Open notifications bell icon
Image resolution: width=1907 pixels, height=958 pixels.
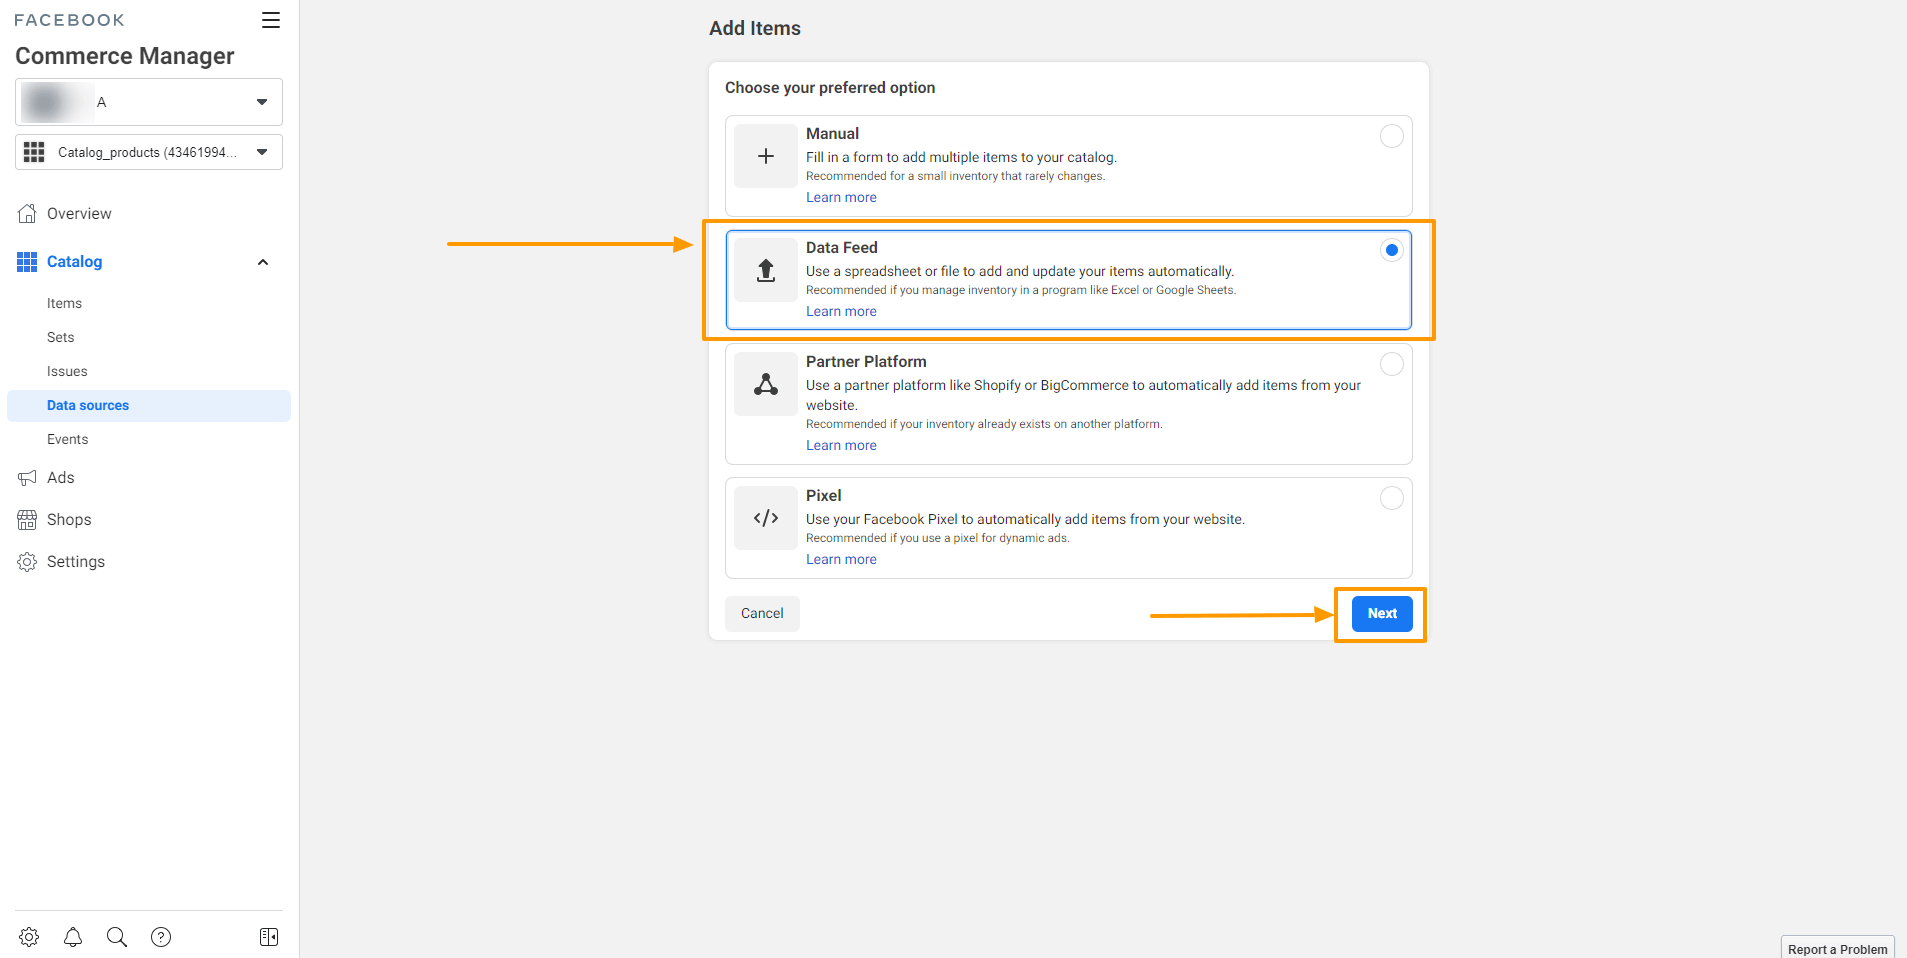click(x=73, y=937)
